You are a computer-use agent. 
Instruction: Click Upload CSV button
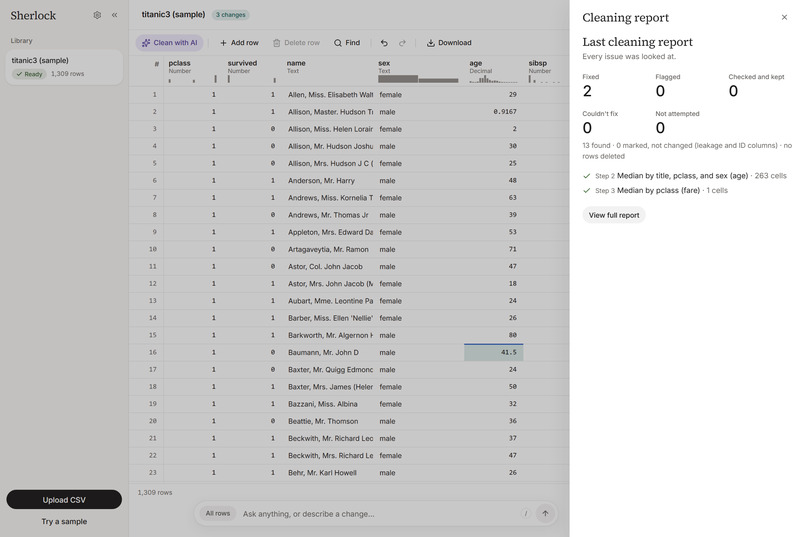tap(64, 499)
